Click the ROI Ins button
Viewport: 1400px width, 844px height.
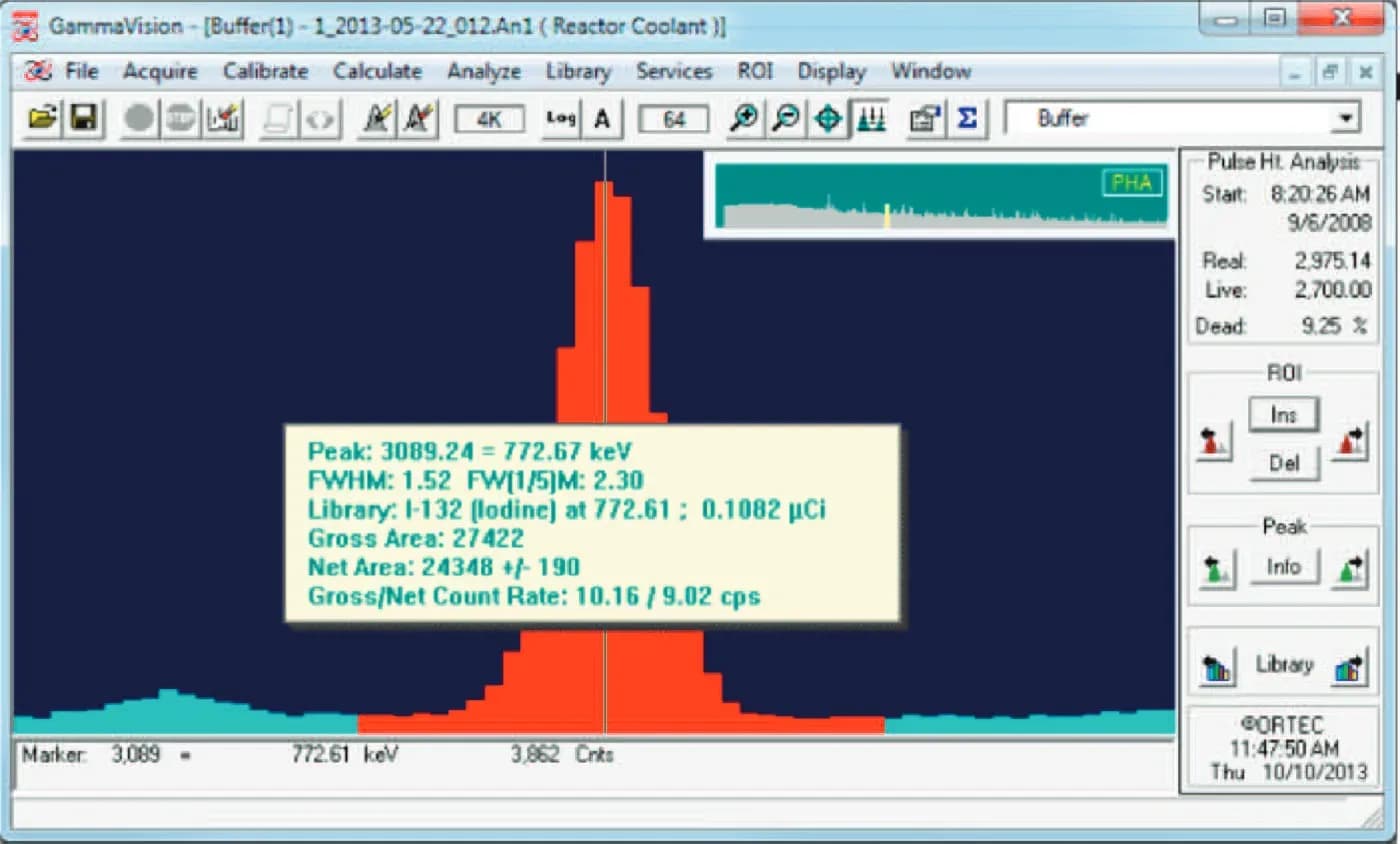coord(1284,415)
